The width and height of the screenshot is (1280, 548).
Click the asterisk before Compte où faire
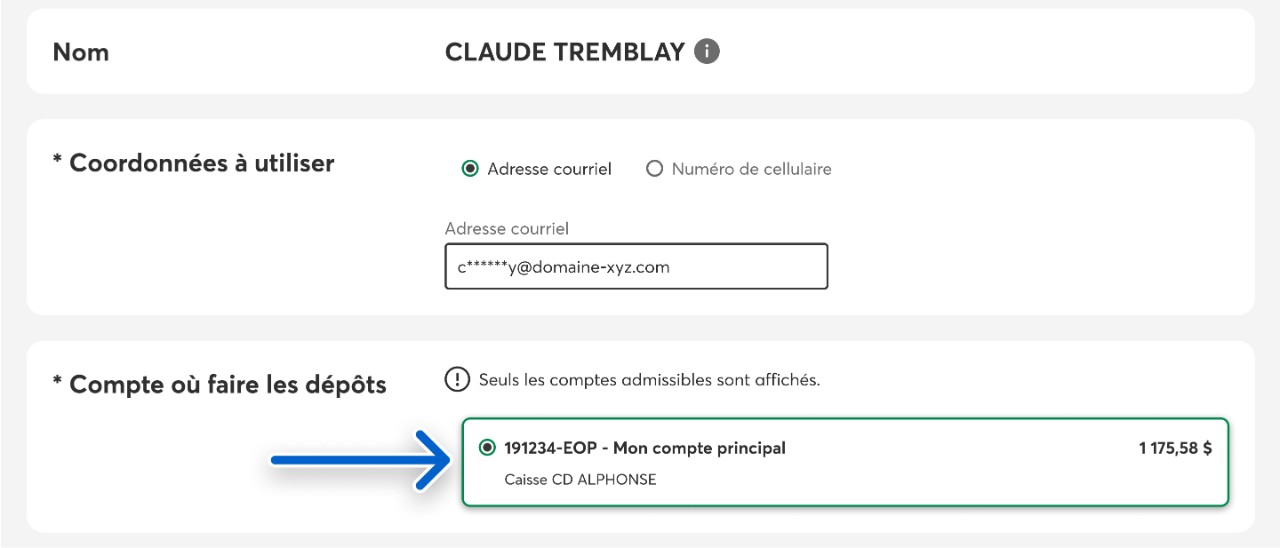58,382
